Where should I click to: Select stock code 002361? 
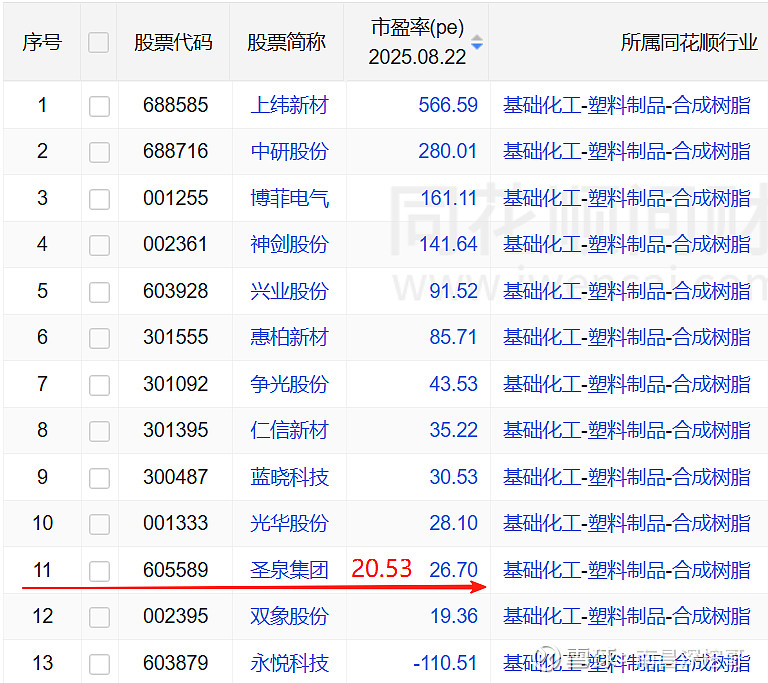176,244
